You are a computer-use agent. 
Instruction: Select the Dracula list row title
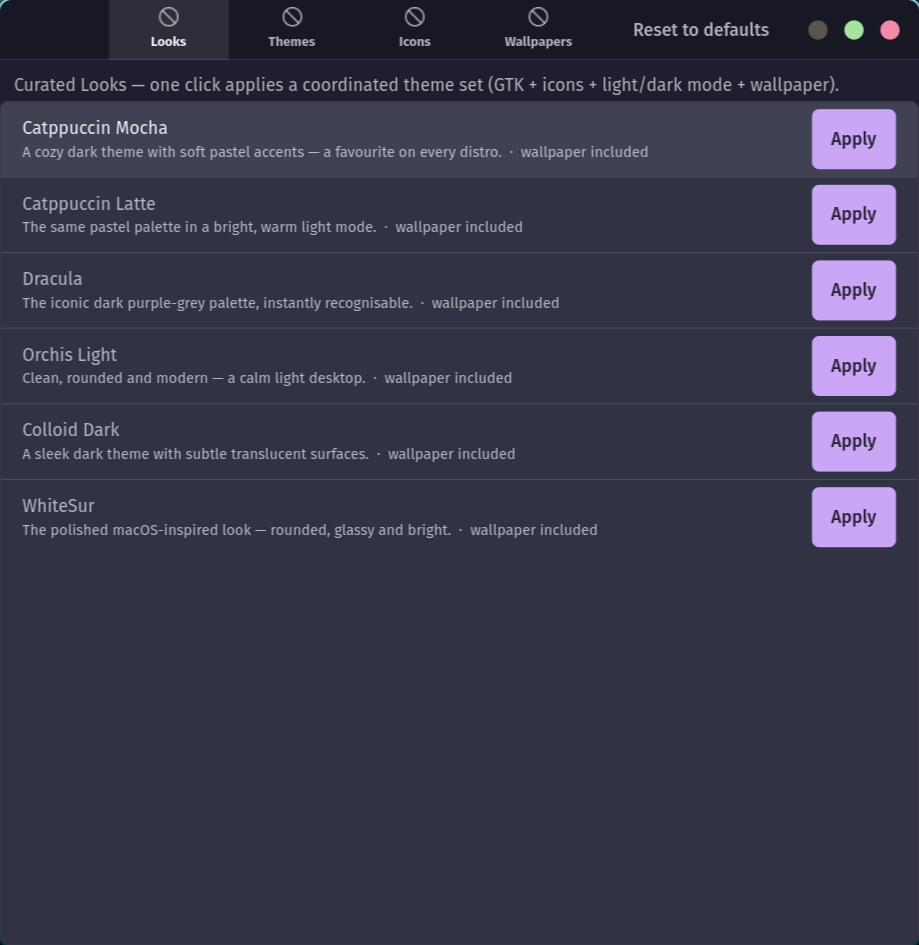(52, 279)
